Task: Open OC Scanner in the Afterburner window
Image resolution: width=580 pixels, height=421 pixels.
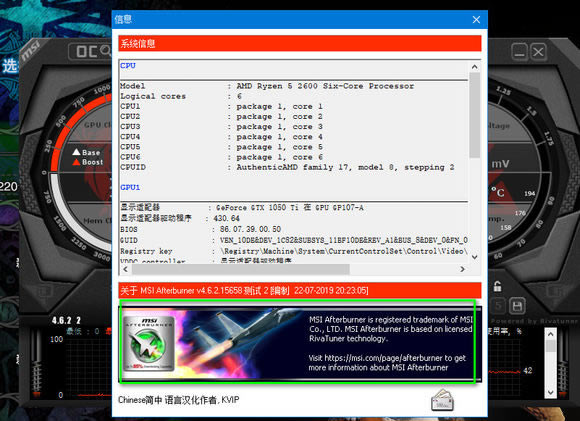Action: coord(90,51)
